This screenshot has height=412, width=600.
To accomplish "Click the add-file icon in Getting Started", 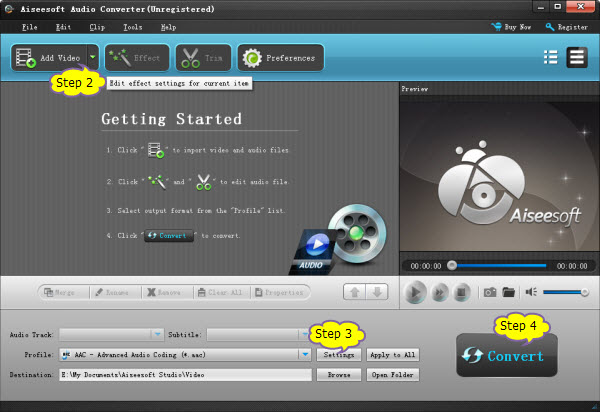I will [156, 150].
